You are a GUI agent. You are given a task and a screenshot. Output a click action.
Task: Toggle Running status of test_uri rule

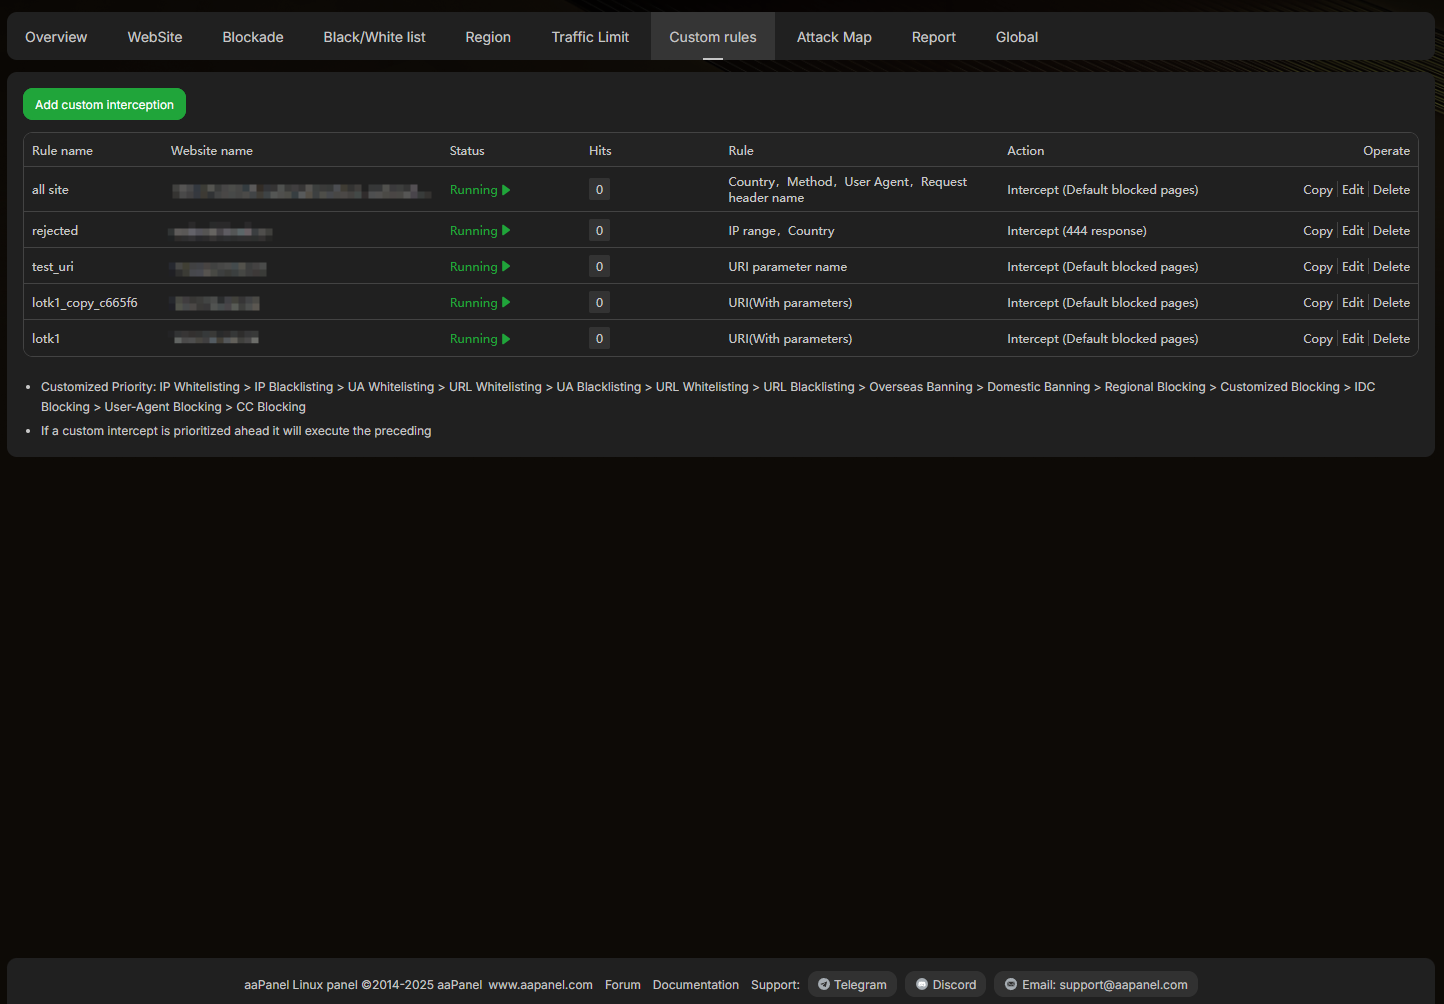click(x=479, y=267)
